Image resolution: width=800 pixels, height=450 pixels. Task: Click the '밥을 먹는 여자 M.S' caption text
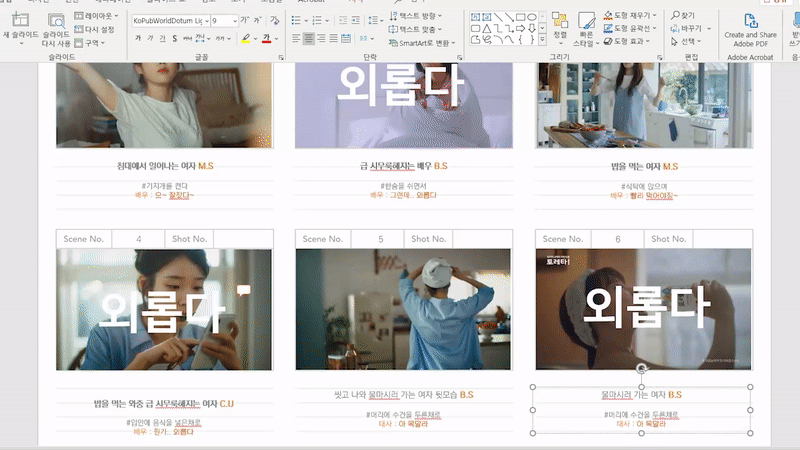click(644, 166)
